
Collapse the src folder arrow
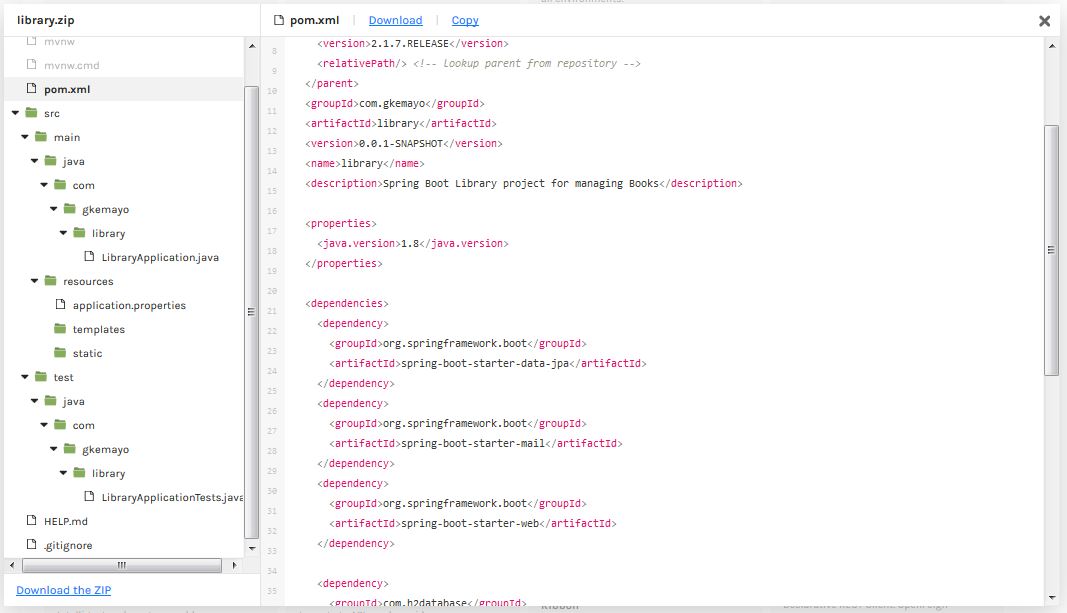pos(15,113)
